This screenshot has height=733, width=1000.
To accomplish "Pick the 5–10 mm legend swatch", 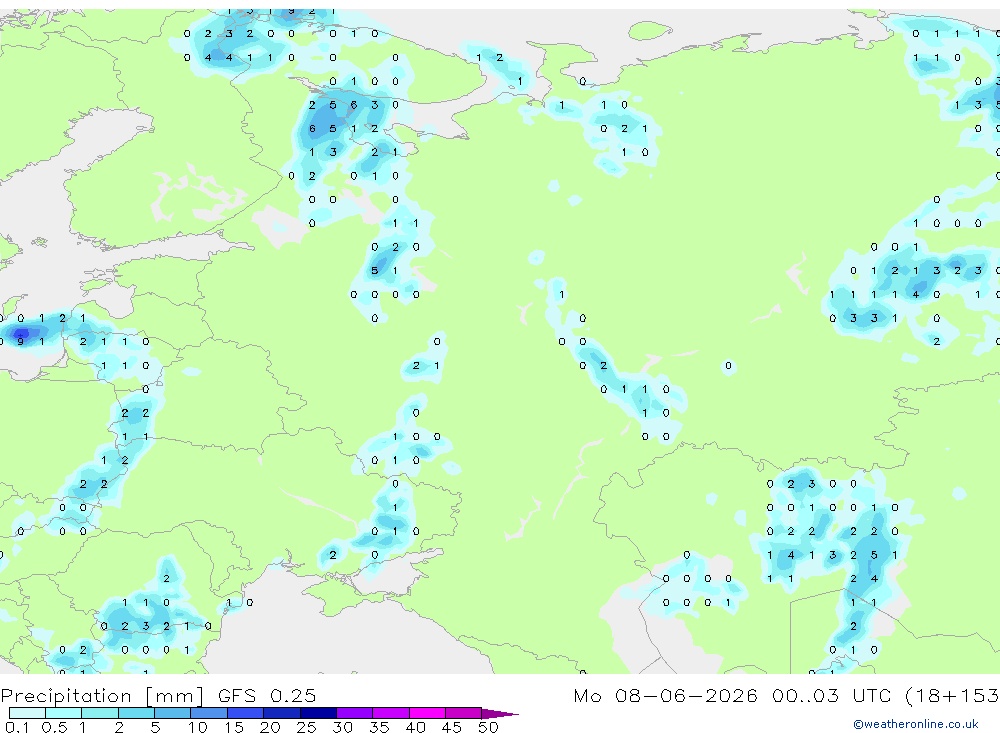I will coord(173,713).
